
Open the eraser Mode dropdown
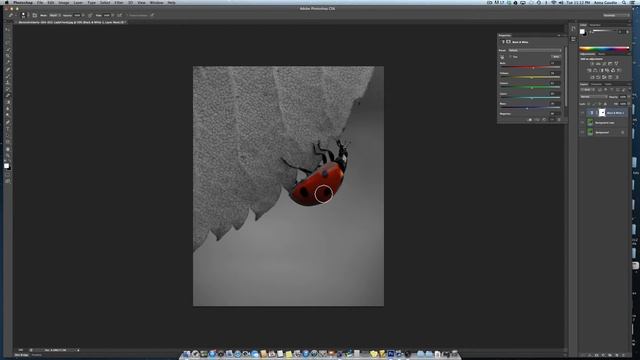pyautogui.click(x=54, y=15)
